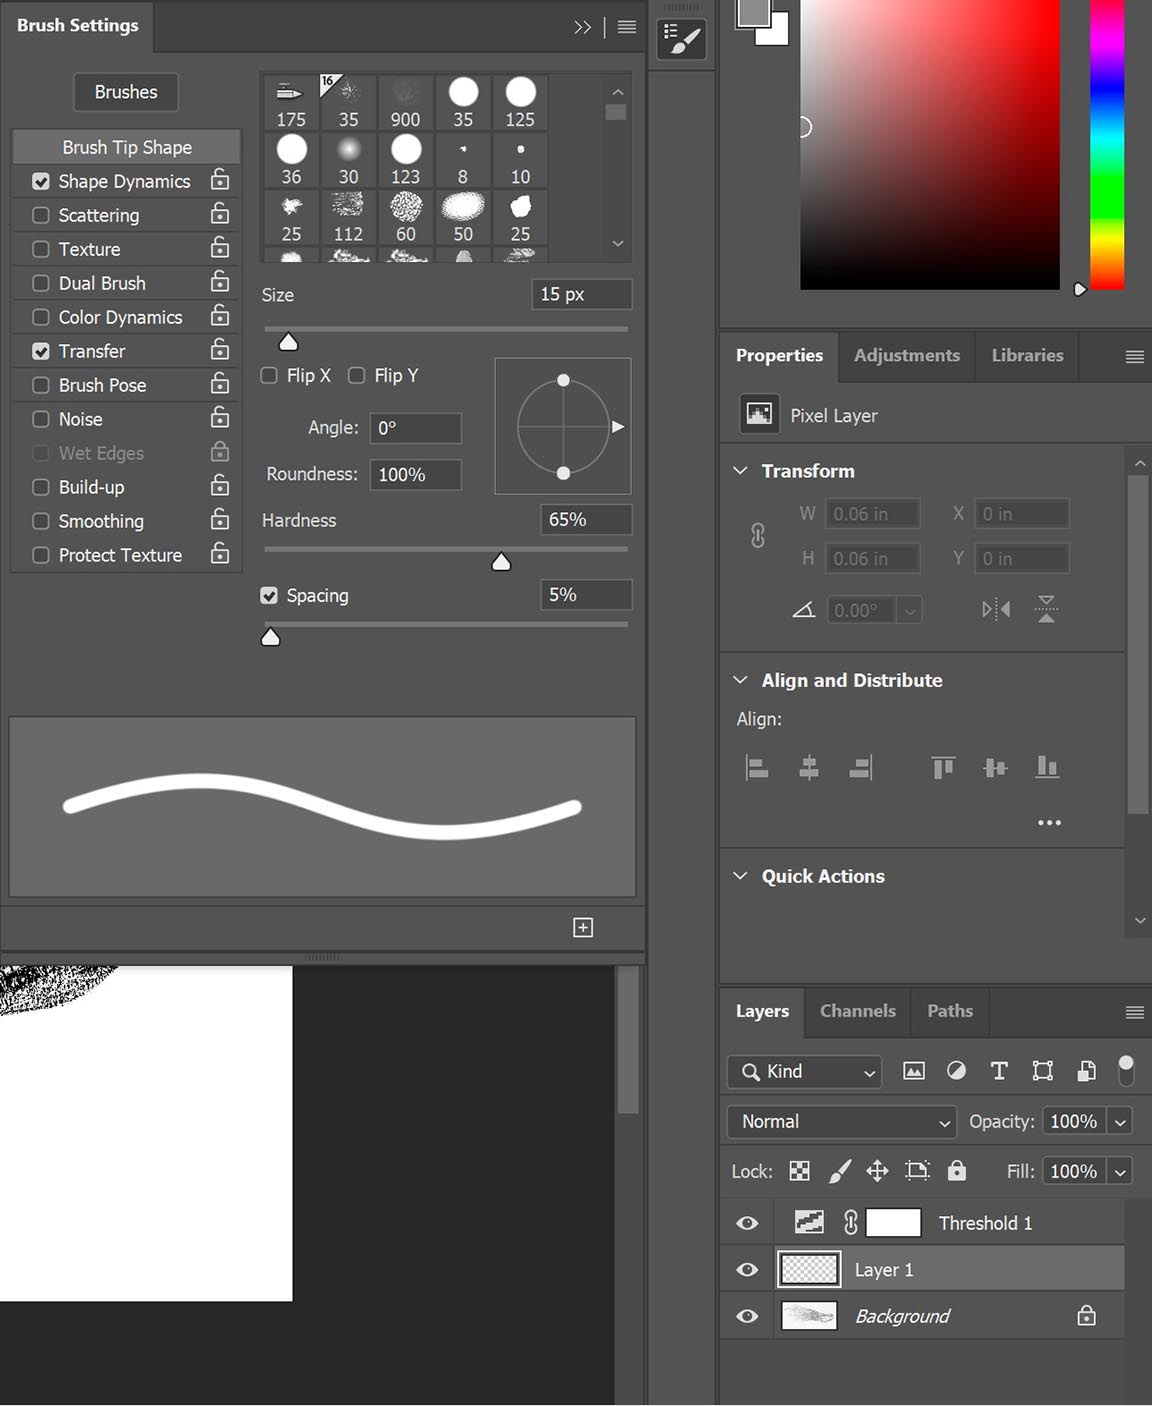Screen dimensions: 1152x1406
Task: Click the Shape Dynamics lock icon
Action: 220,181
